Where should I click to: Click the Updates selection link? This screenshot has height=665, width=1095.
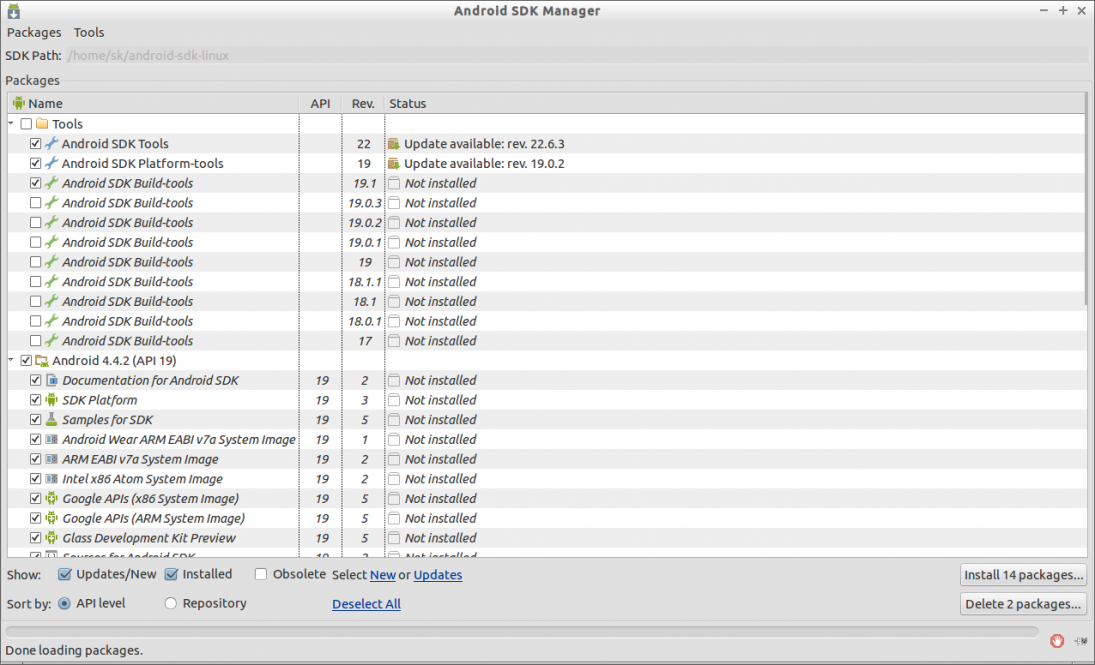pos(438,575)
